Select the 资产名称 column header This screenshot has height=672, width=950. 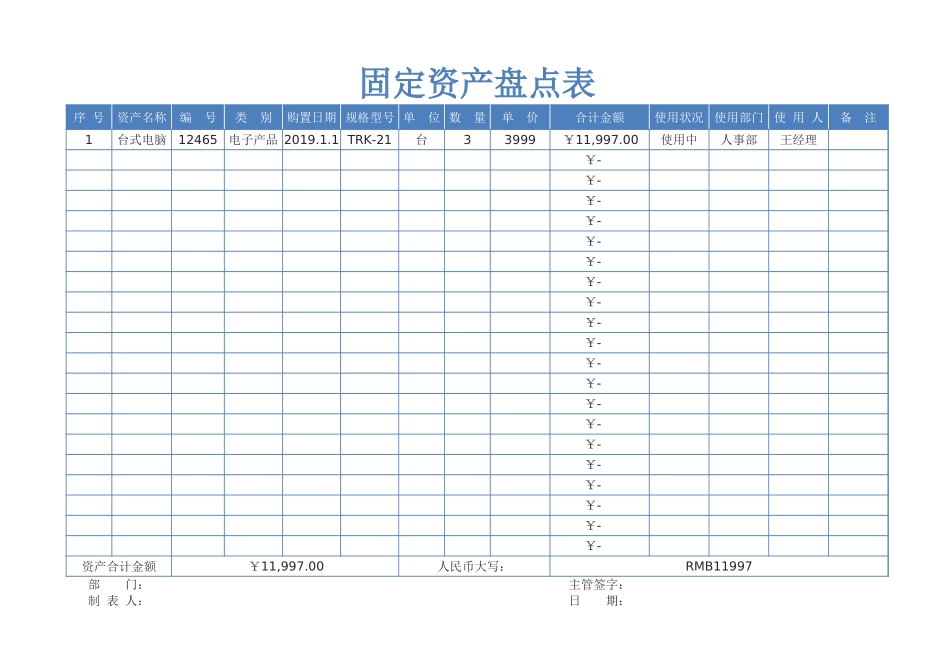[141, 116]
